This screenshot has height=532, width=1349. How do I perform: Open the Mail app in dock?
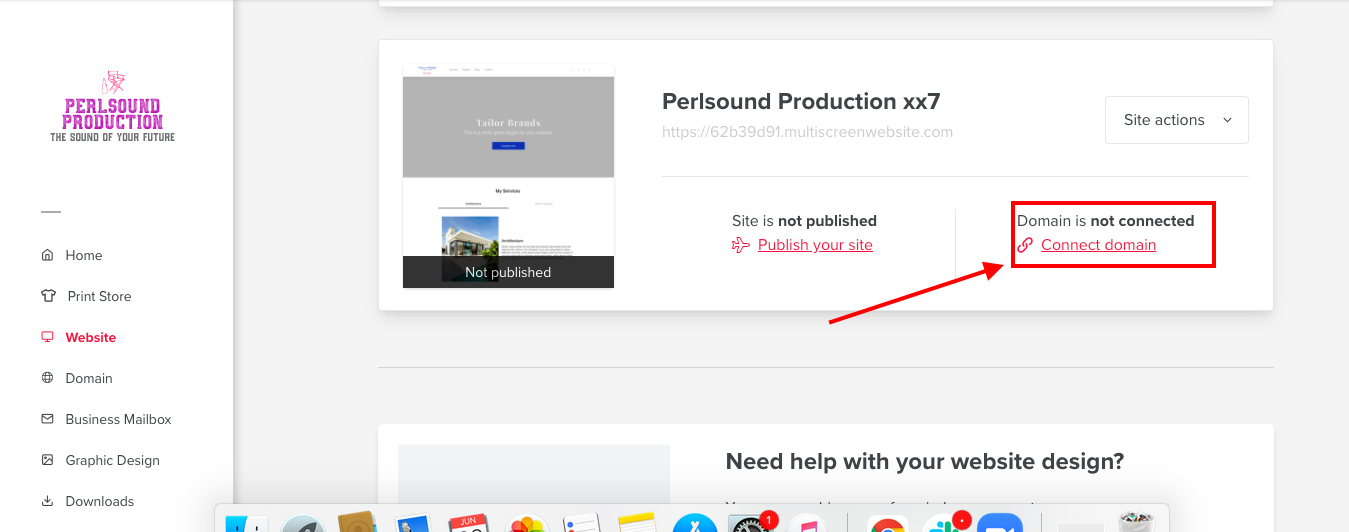tap(412, 524)
